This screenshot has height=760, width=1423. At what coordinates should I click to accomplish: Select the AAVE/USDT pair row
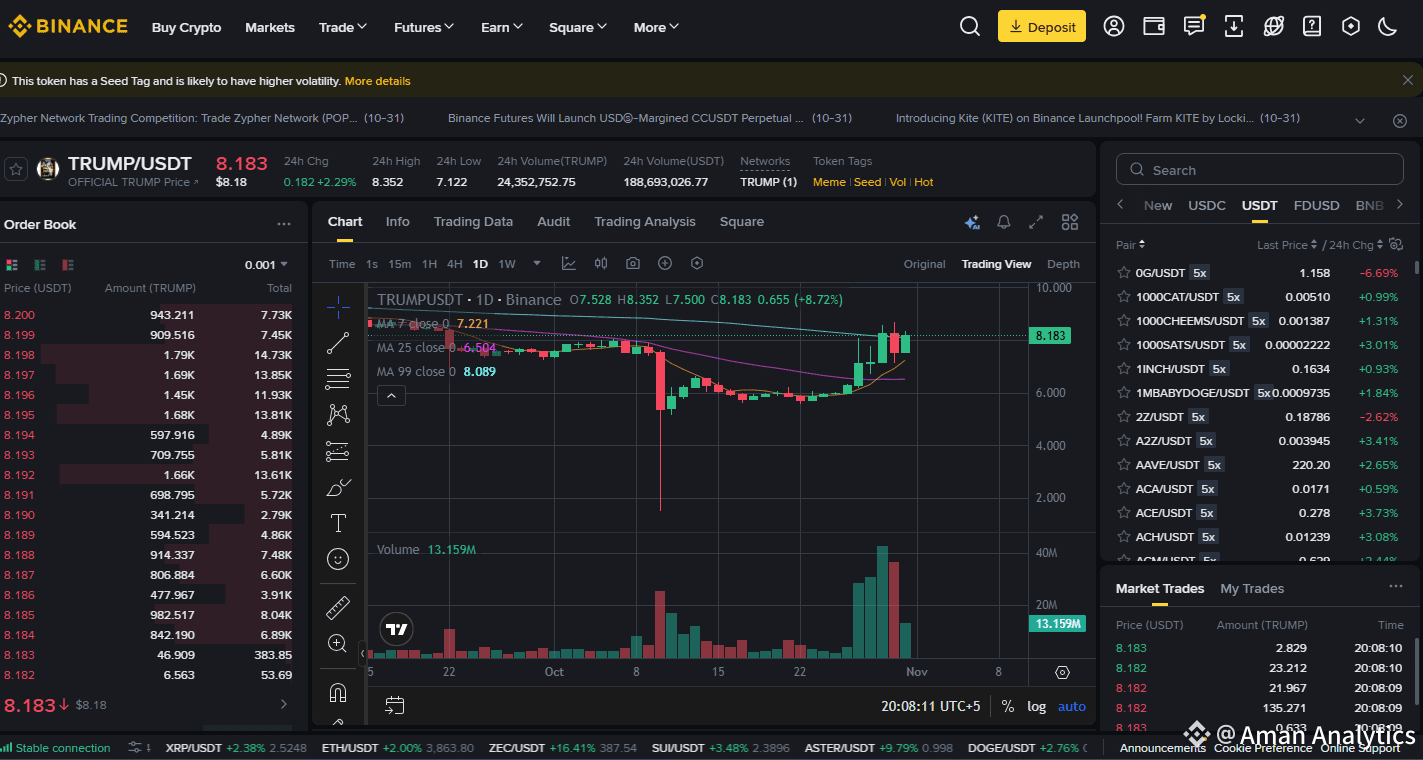point(1259,465)
